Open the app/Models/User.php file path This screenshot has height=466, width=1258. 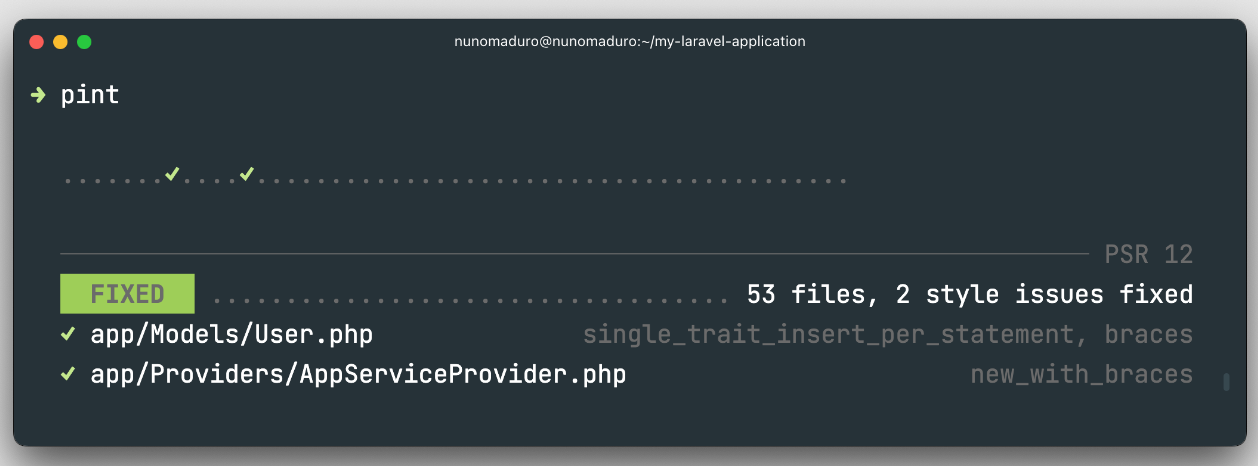[231, 335]
